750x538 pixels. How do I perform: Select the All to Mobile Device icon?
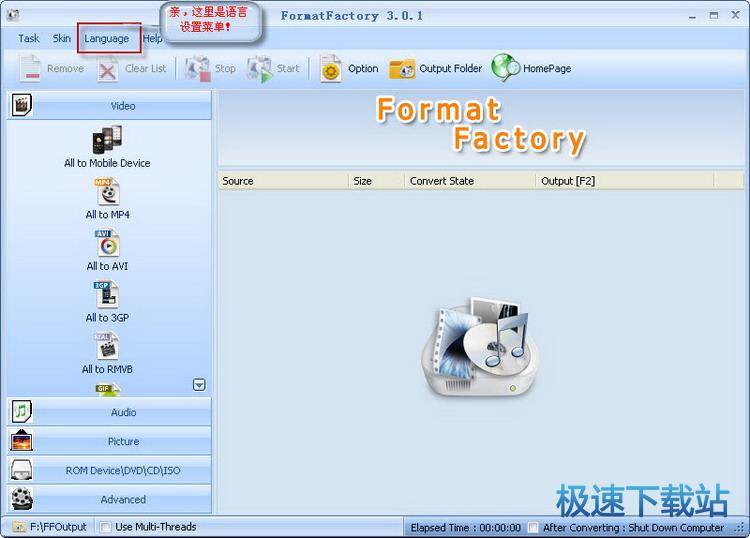(x=107, y=140)
